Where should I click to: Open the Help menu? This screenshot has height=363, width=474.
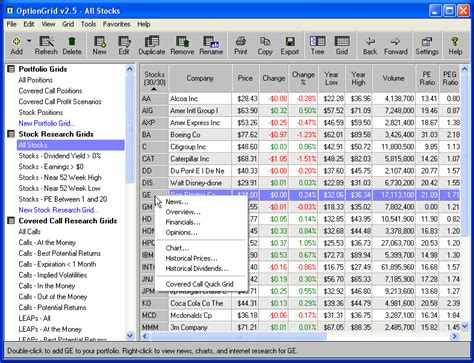144,24
